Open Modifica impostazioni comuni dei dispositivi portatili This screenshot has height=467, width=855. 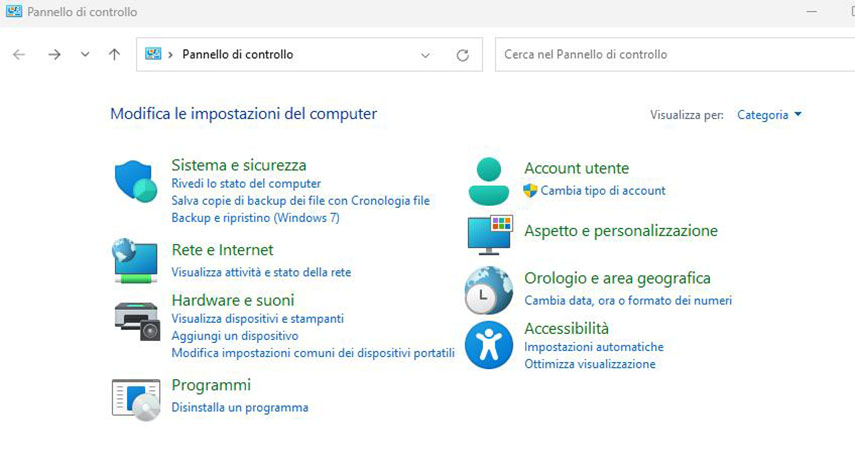(313, 353)
